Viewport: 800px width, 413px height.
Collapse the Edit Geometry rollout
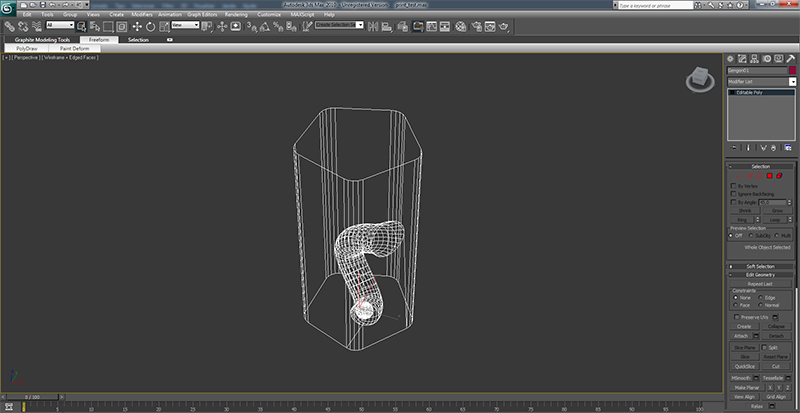(760, 275)
